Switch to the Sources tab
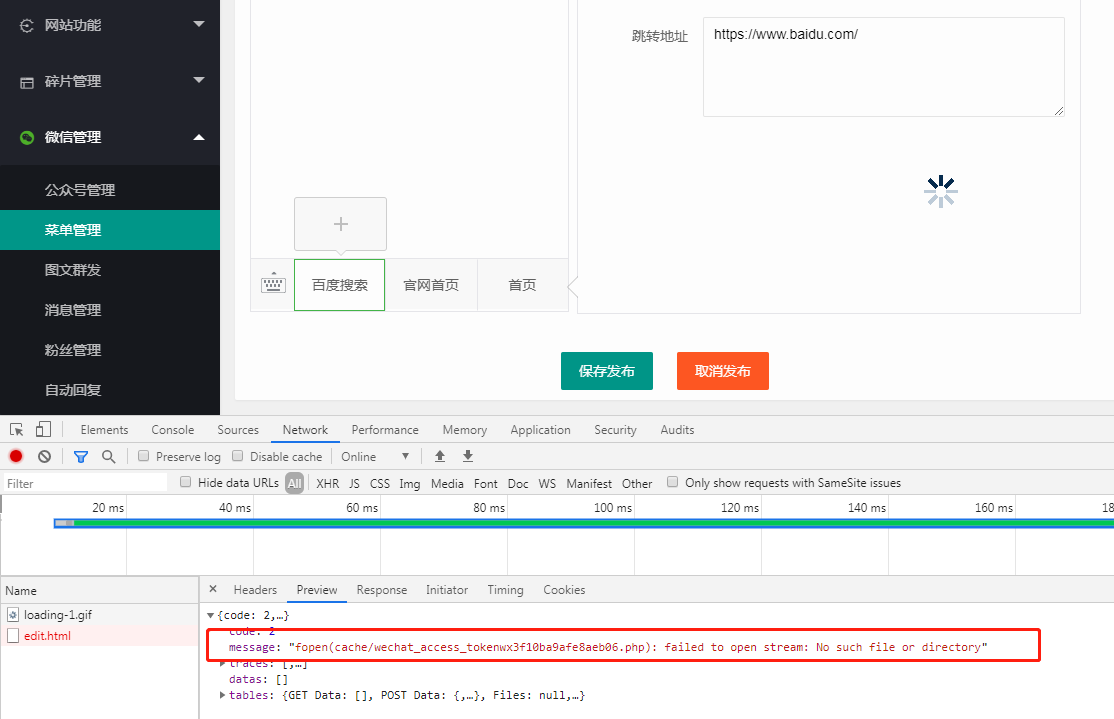 click(238, 430)
